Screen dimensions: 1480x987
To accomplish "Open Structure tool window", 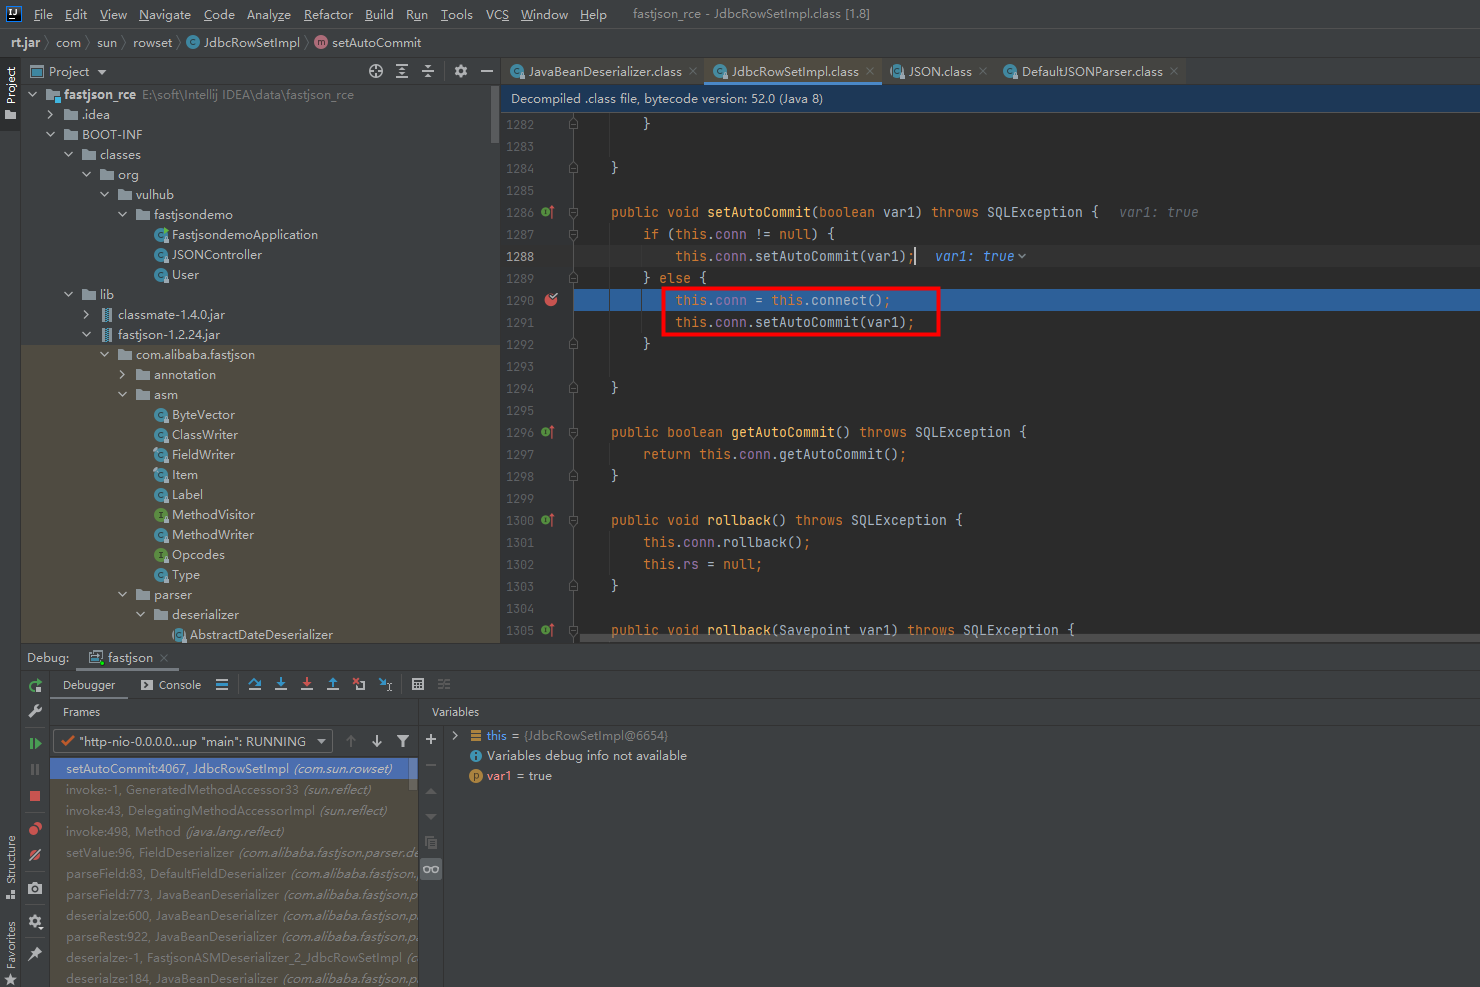I will [10, 867].
